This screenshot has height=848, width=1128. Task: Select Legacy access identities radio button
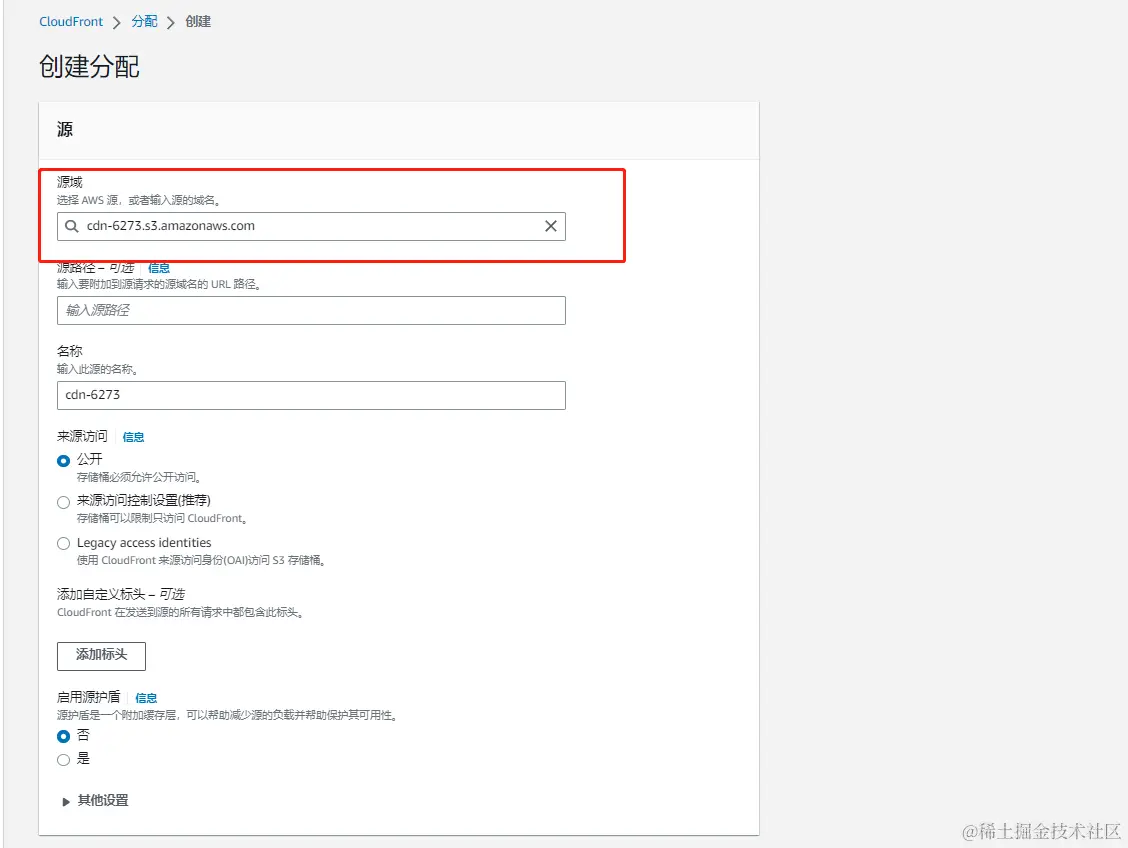click(x=63, y=544)
